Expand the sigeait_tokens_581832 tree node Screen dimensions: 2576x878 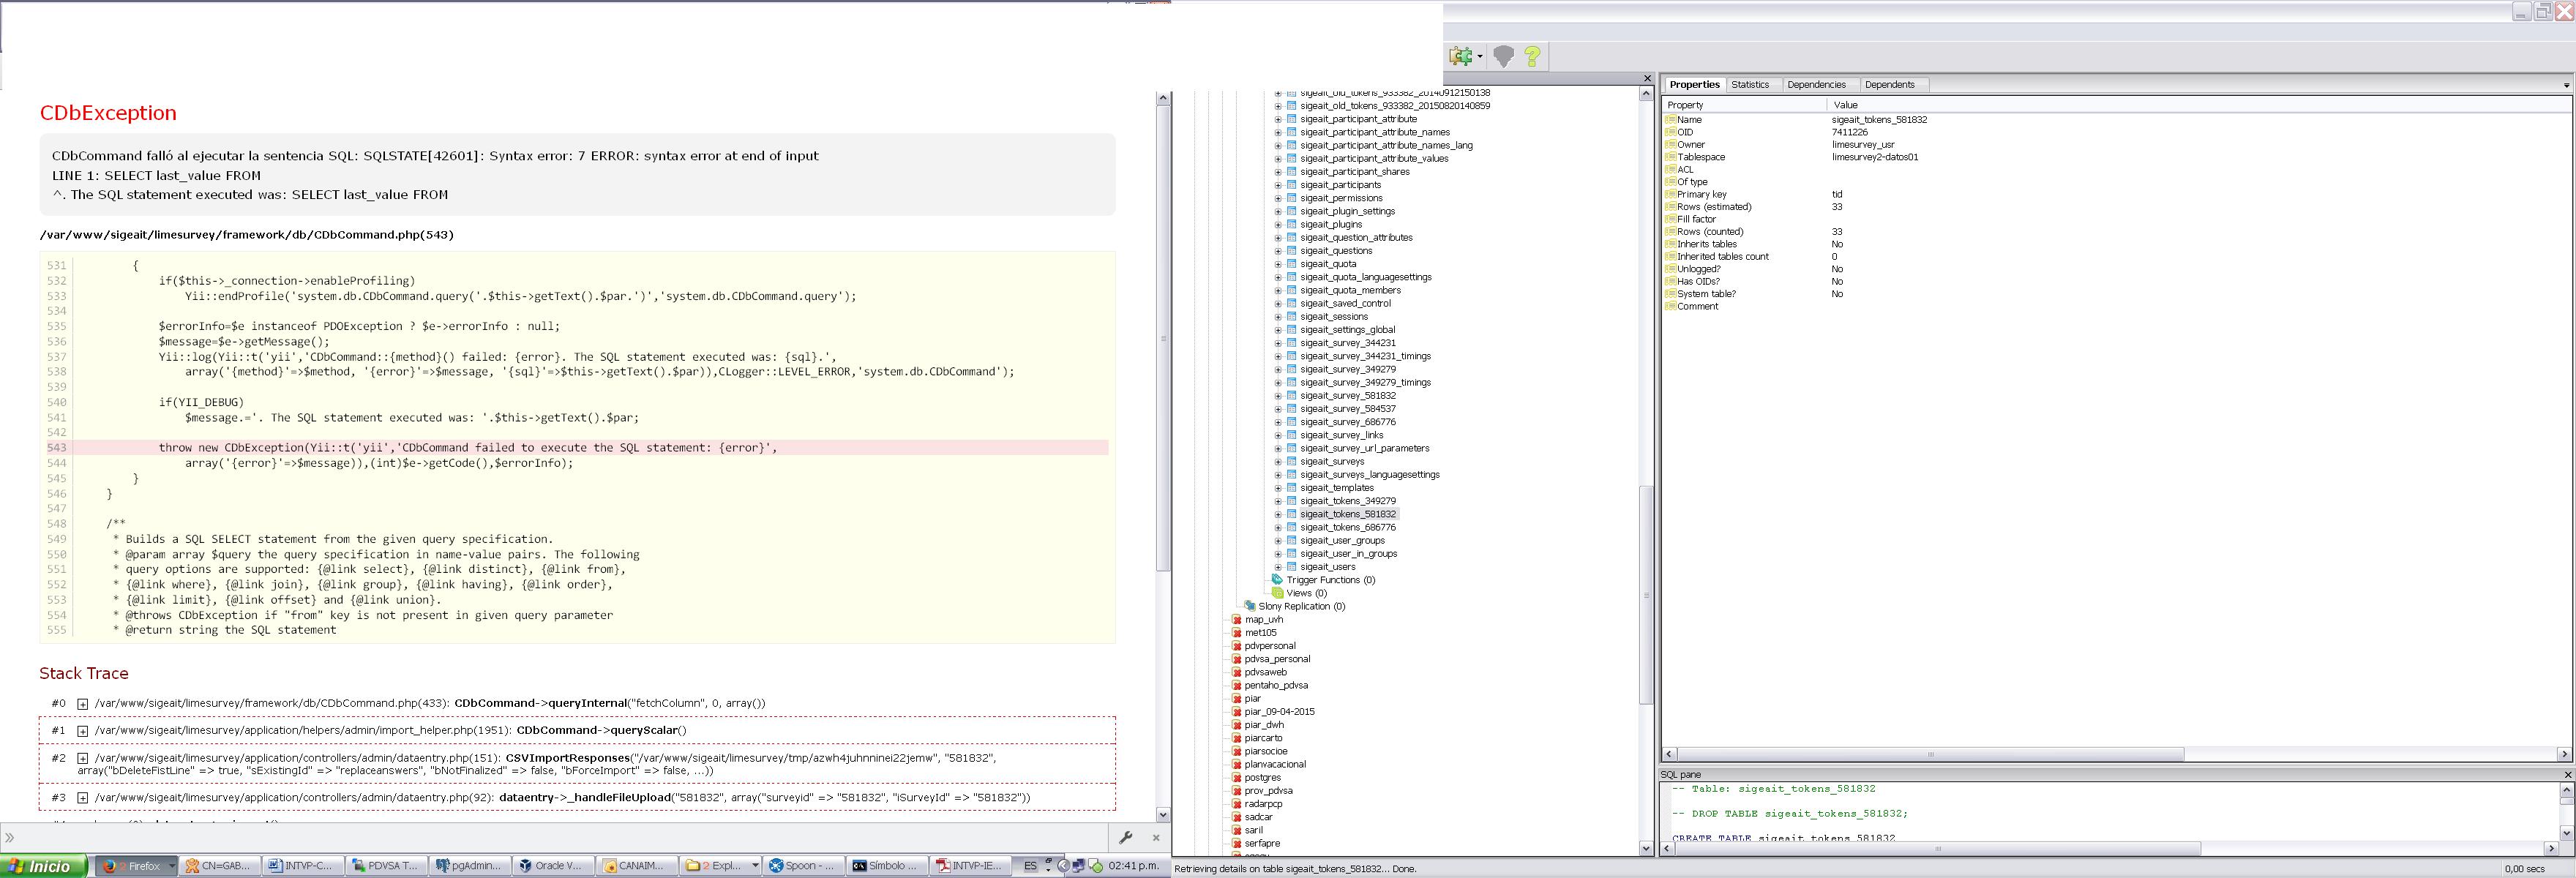(1278, 514)
